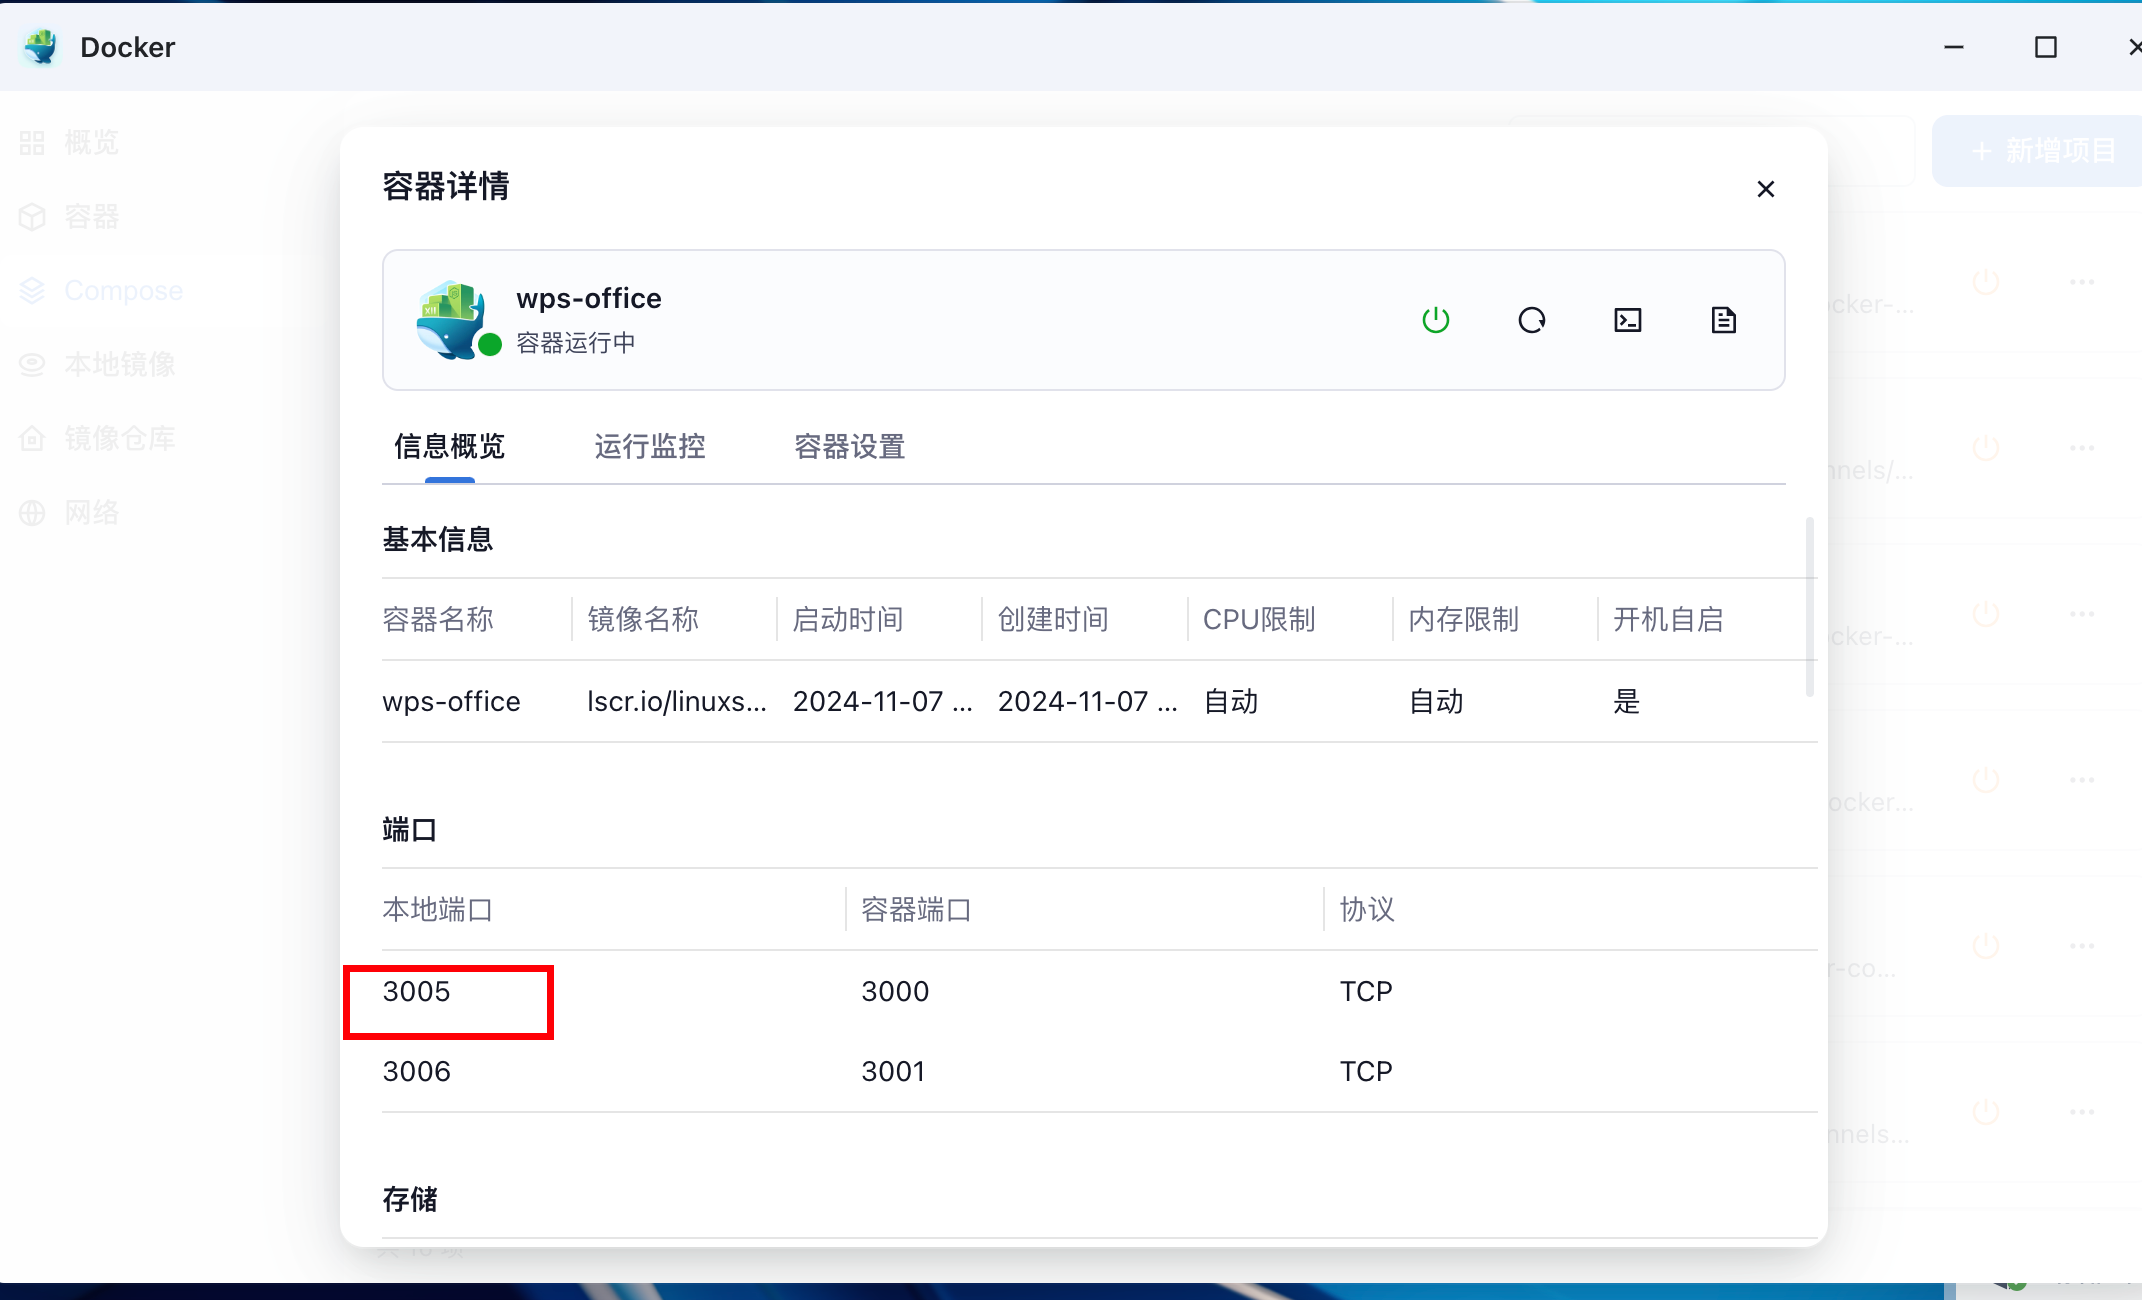This screenshot has width=2142, height=1300.
Task: Click the 容器运行中 status text
Action: [x=576, y=343]
